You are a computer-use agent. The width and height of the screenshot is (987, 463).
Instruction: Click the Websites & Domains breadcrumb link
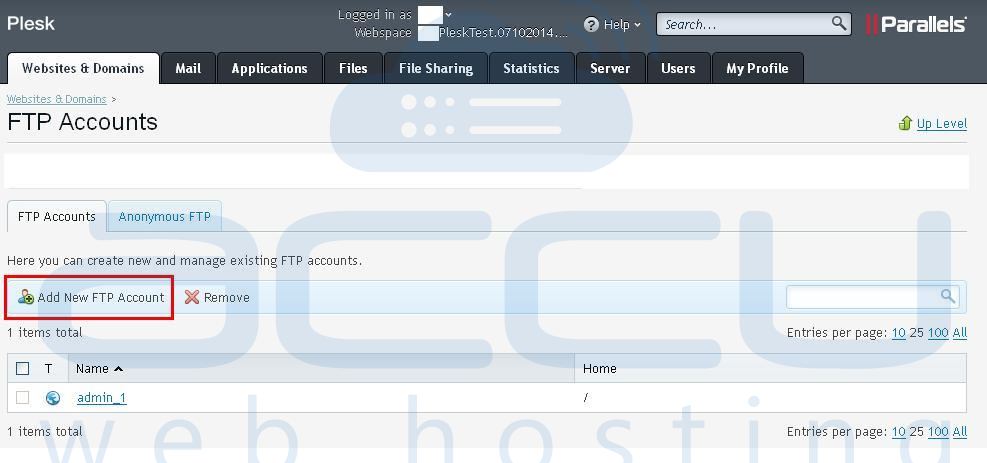57,99
